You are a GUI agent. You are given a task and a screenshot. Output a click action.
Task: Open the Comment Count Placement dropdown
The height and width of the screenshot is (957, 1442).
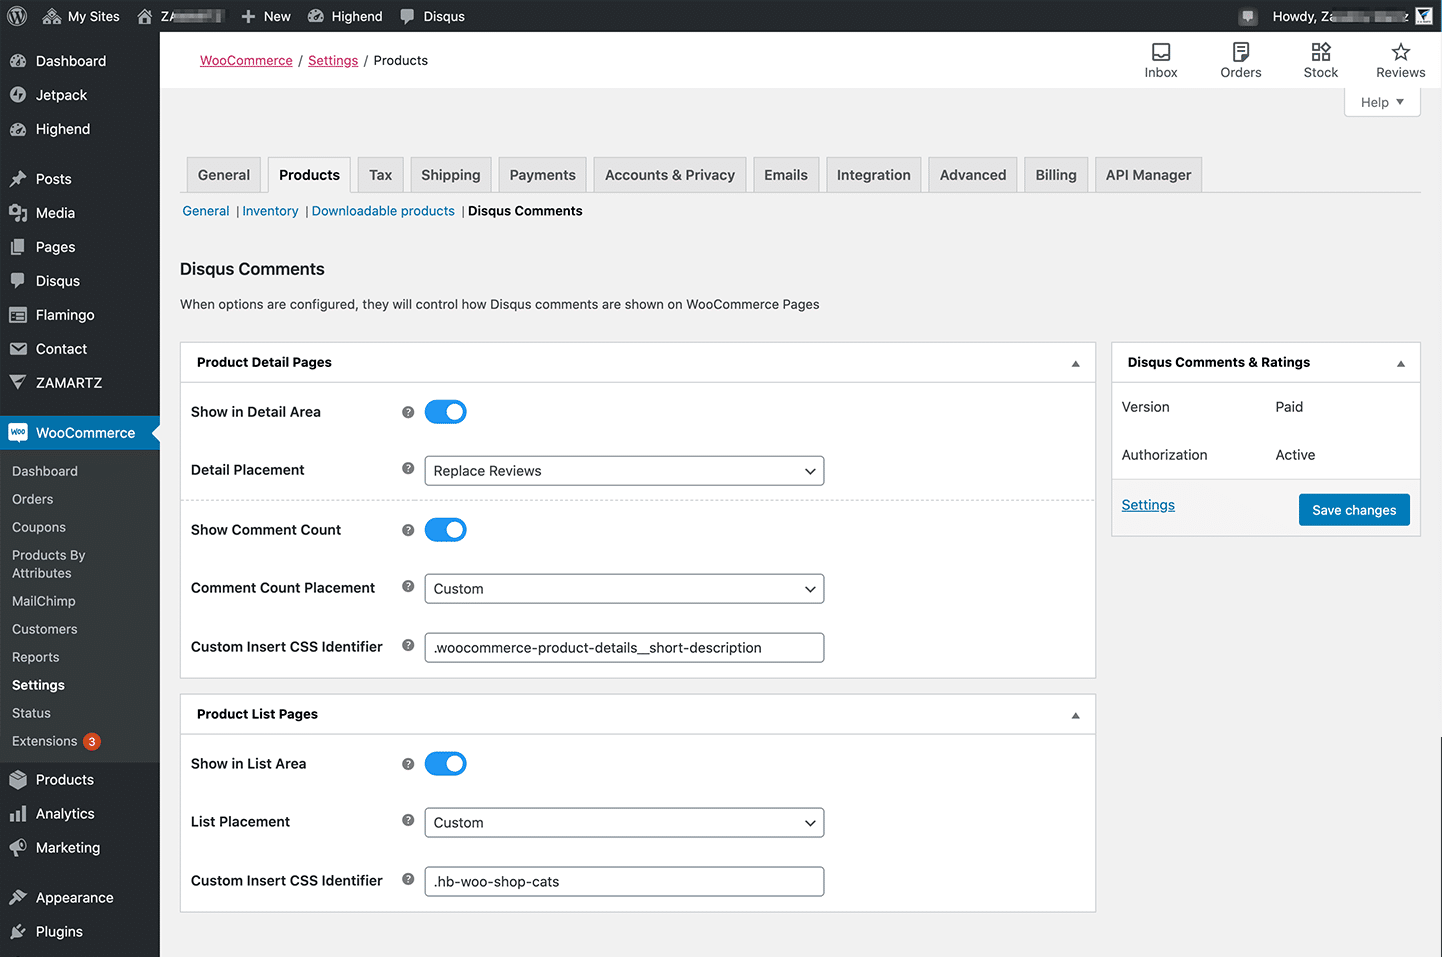point(623,588)
